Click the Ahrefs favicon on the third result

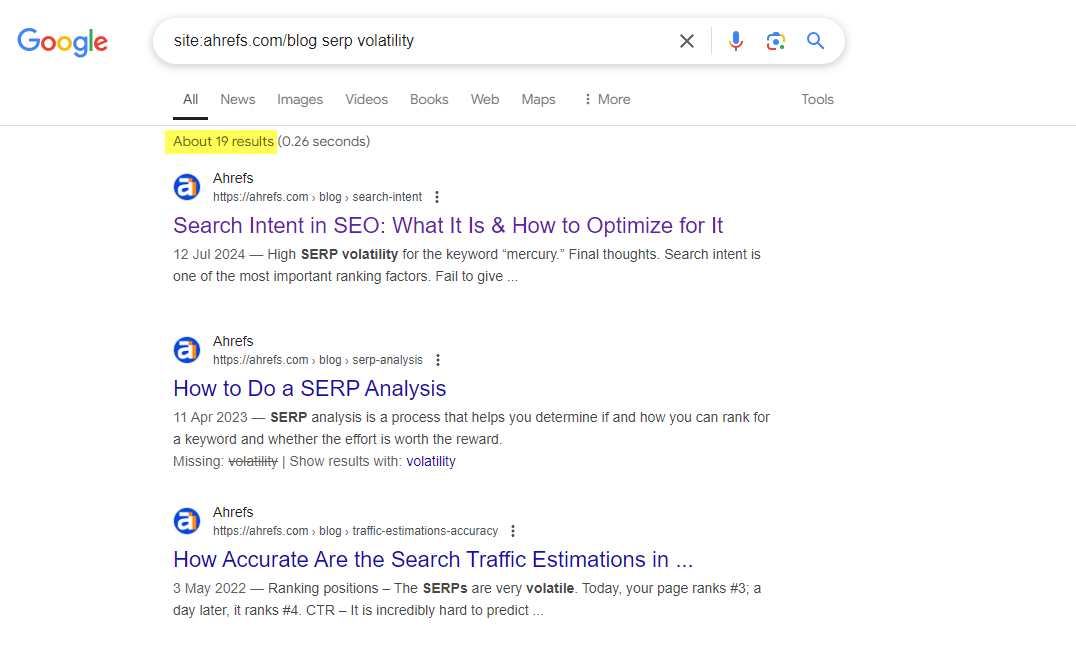click(187, 521)
